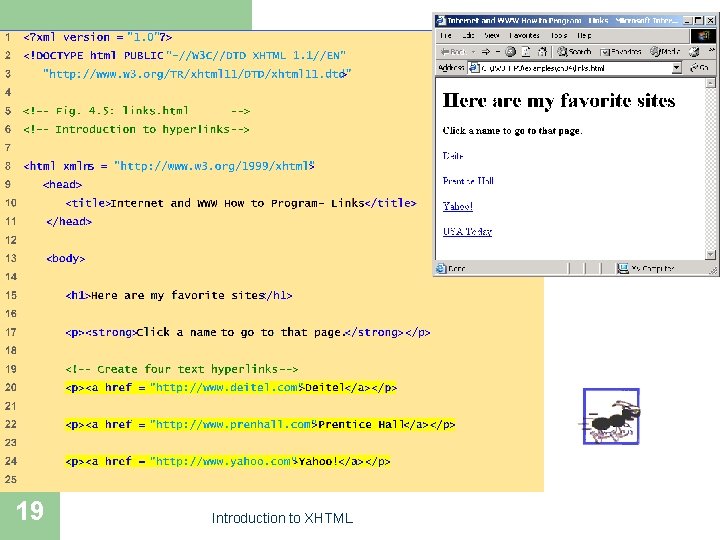Click the highlighted deitel.com code line

(231, 388)
